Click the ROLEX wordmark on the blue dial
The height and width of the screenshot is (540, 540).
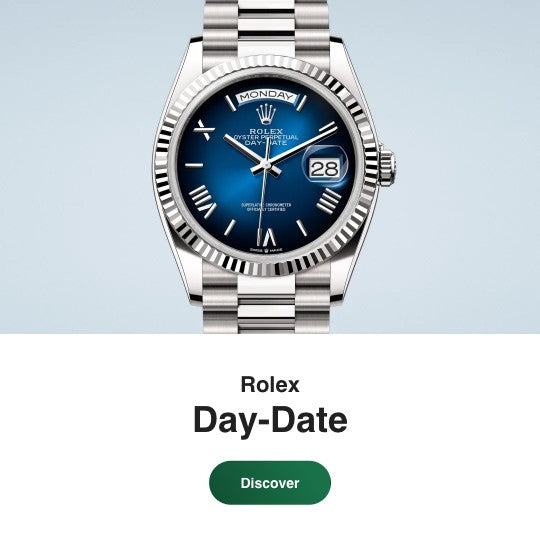pyautogui.click(x=266, y=131)
